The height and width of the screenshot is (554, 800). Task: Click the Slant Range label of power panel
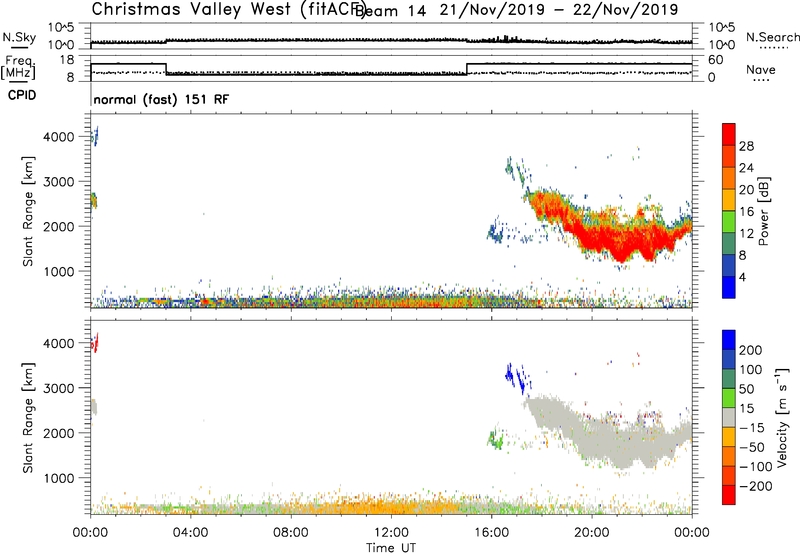[28, 211]
